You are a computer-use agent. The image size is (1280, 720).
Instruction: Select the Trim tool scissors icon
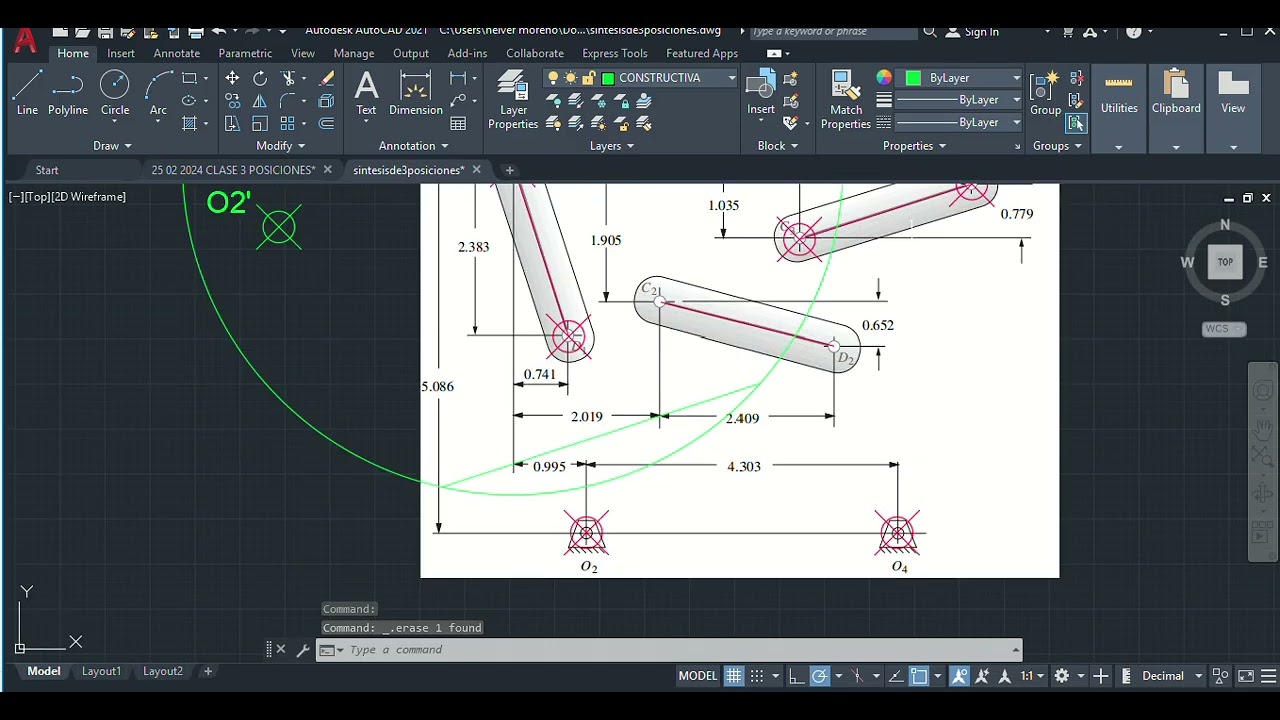(x=289, y=78)
